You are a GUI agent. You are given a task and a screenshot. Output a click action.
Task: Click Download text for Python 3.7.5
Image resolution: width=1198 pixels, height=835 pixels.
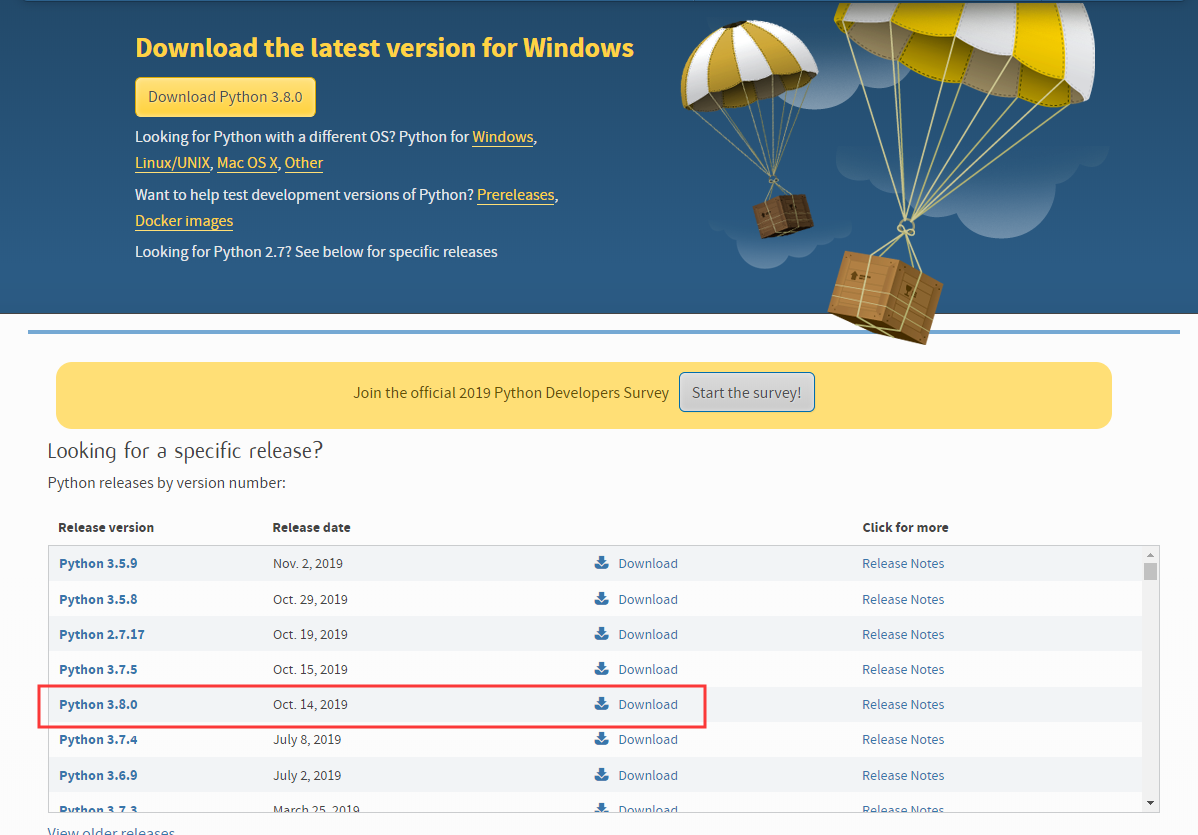(648, 670)
